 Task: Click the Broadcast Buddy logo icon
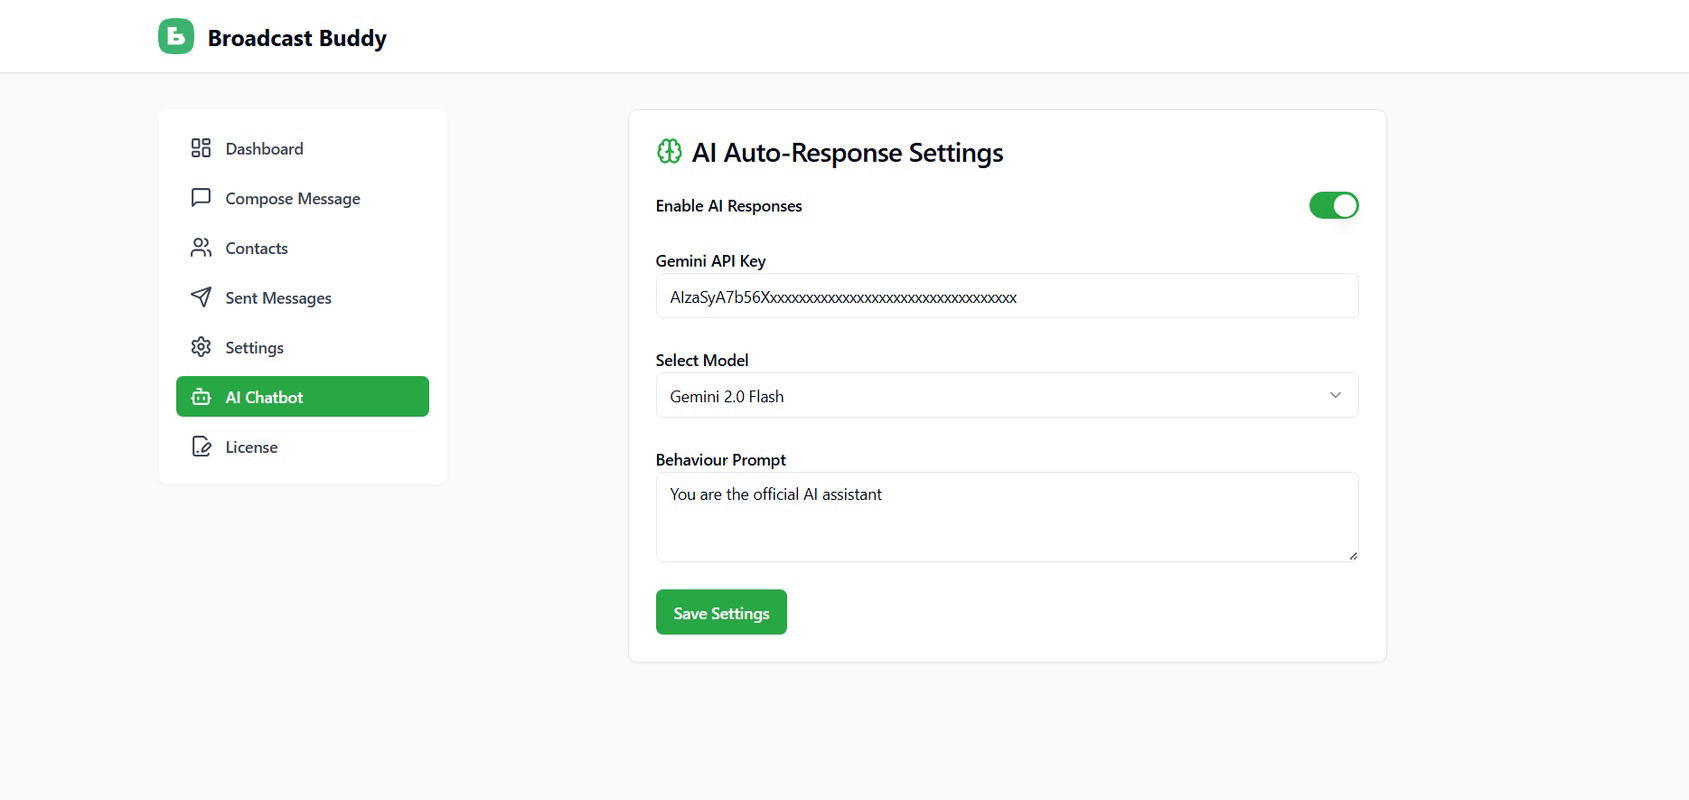click(176, 37)
